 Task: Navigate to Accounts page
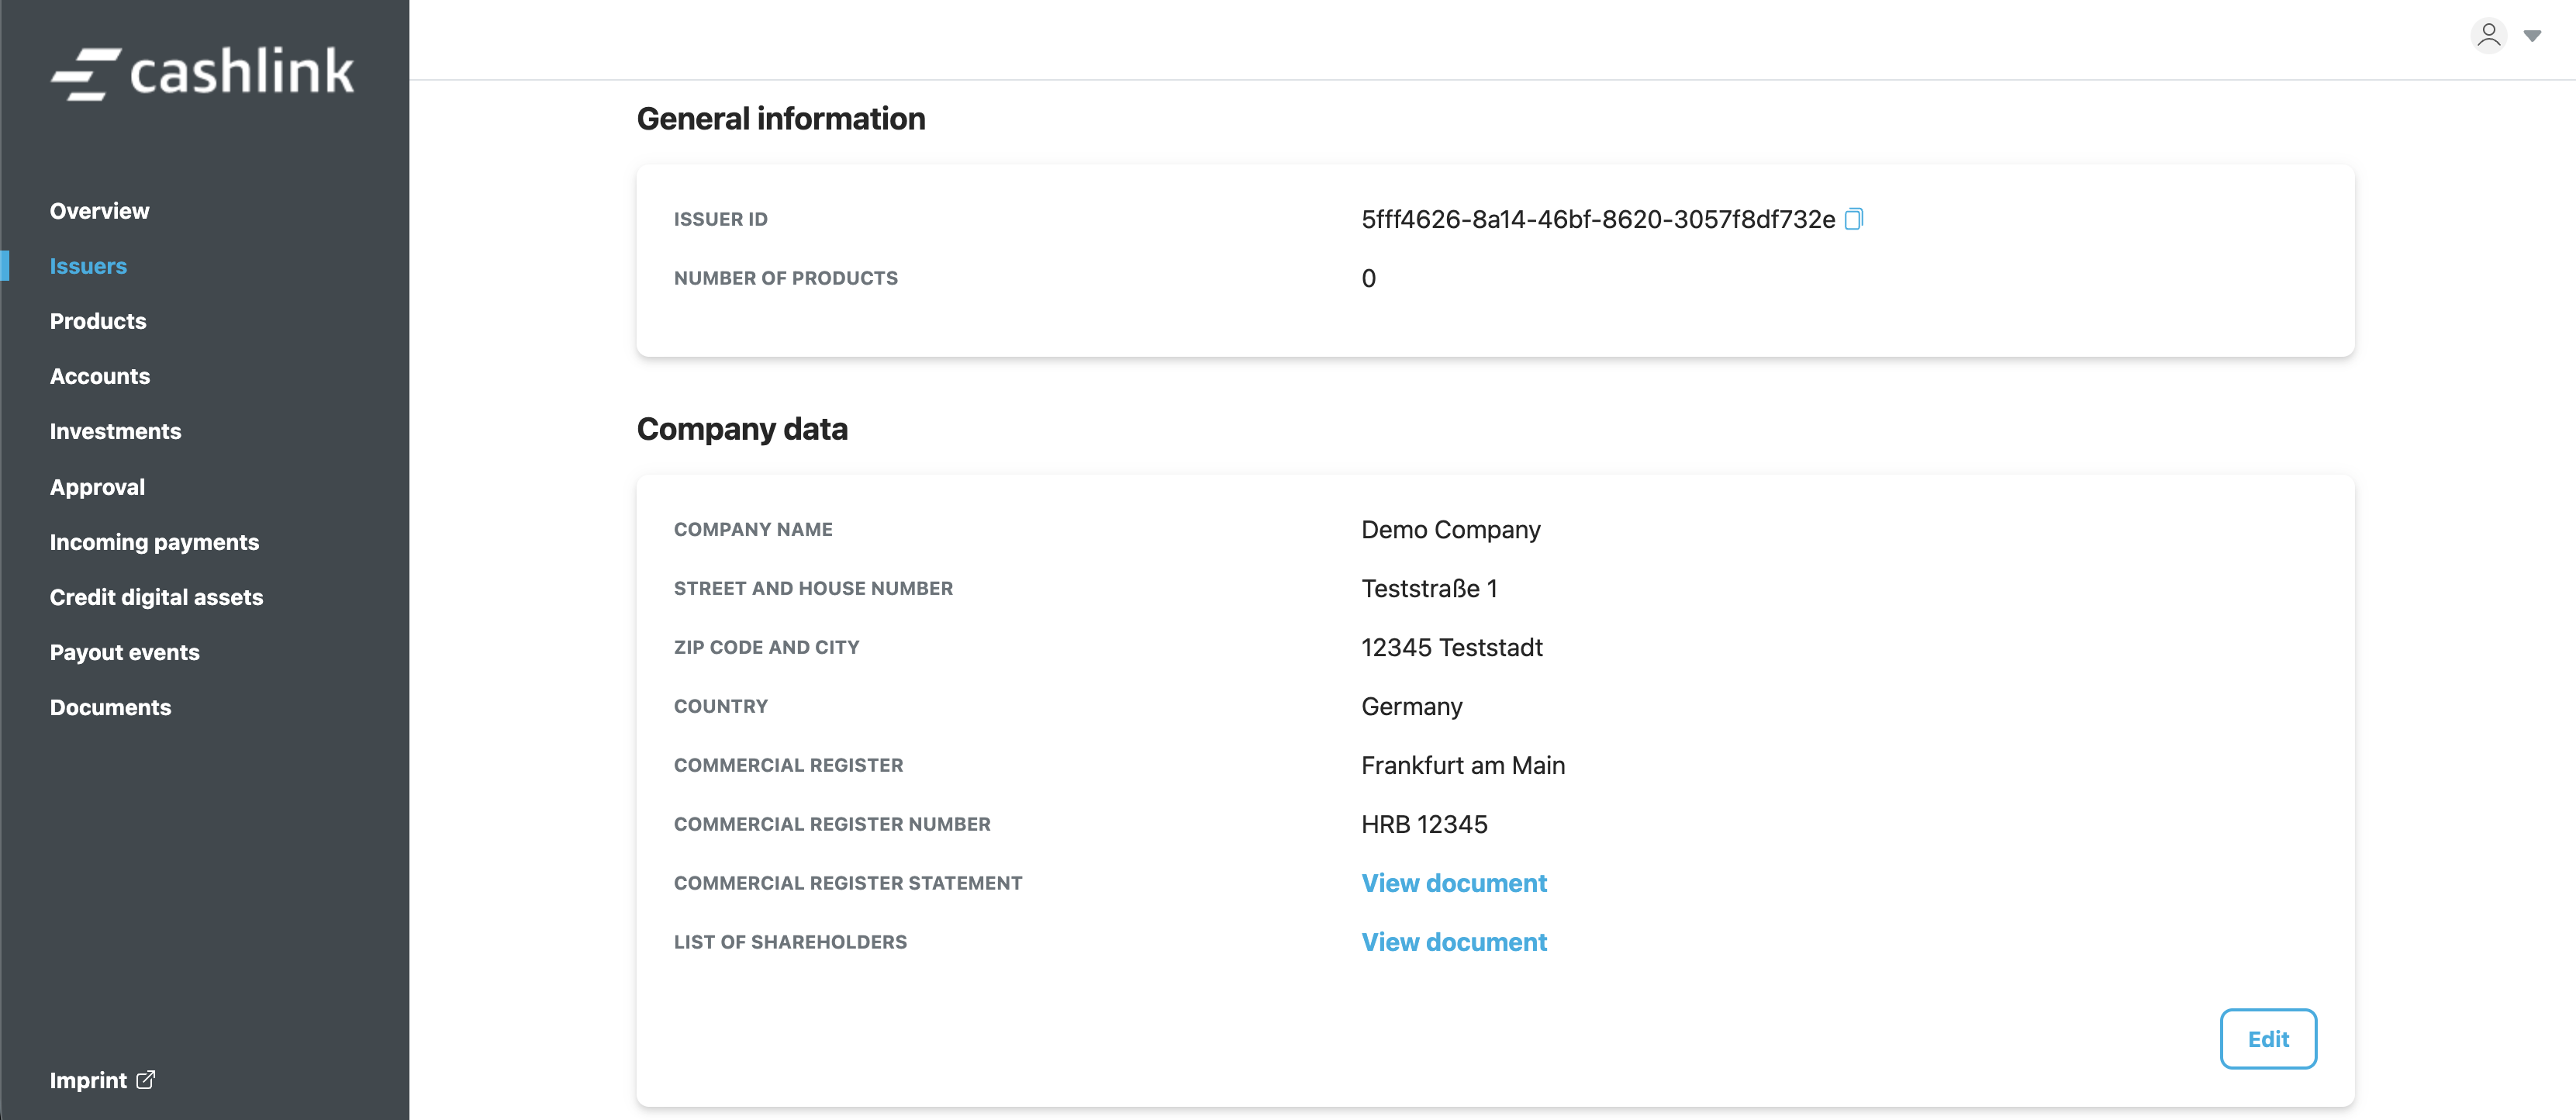[x=100, y=376]
